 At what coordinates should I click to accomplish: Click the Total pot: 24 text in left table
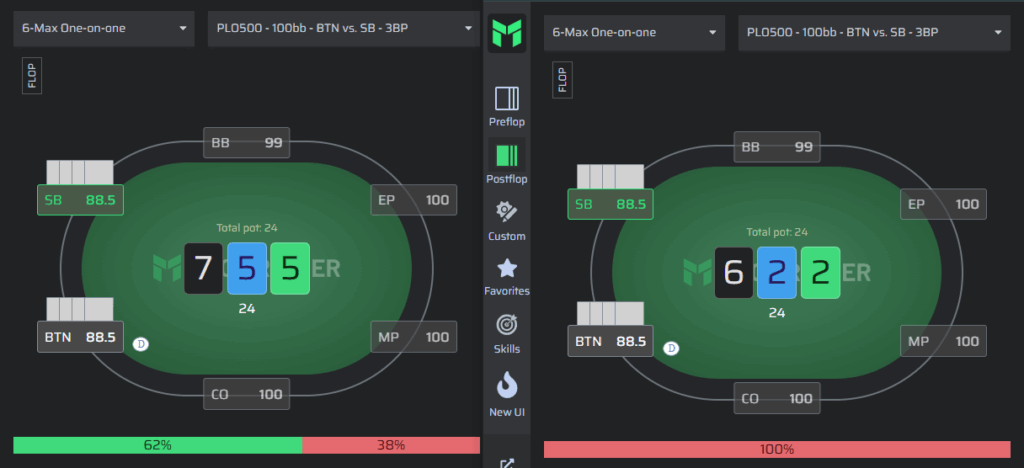tap(247, 228)
